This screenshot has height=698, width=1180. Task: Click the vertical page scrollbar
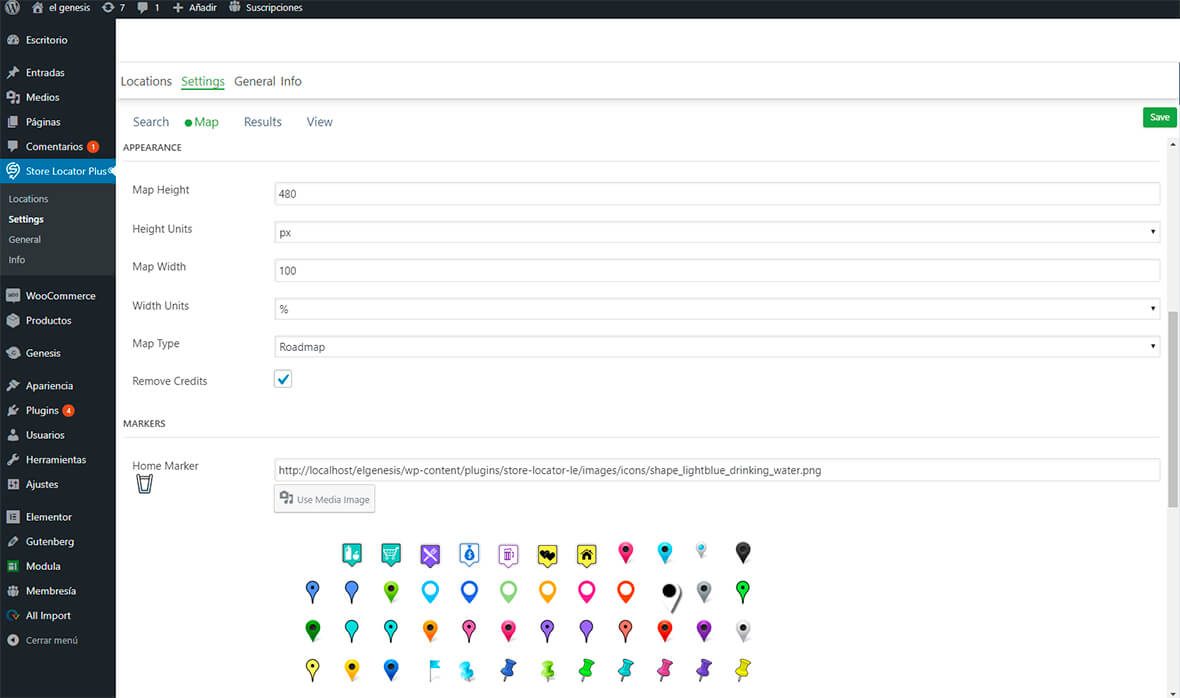coord(1172,410)
